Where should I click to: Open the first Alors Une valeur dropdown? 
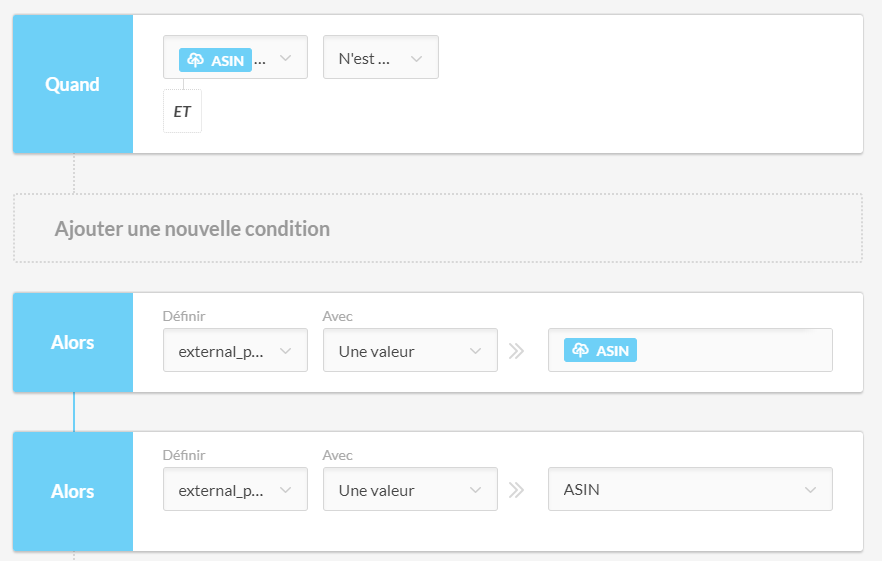[410, 351]
